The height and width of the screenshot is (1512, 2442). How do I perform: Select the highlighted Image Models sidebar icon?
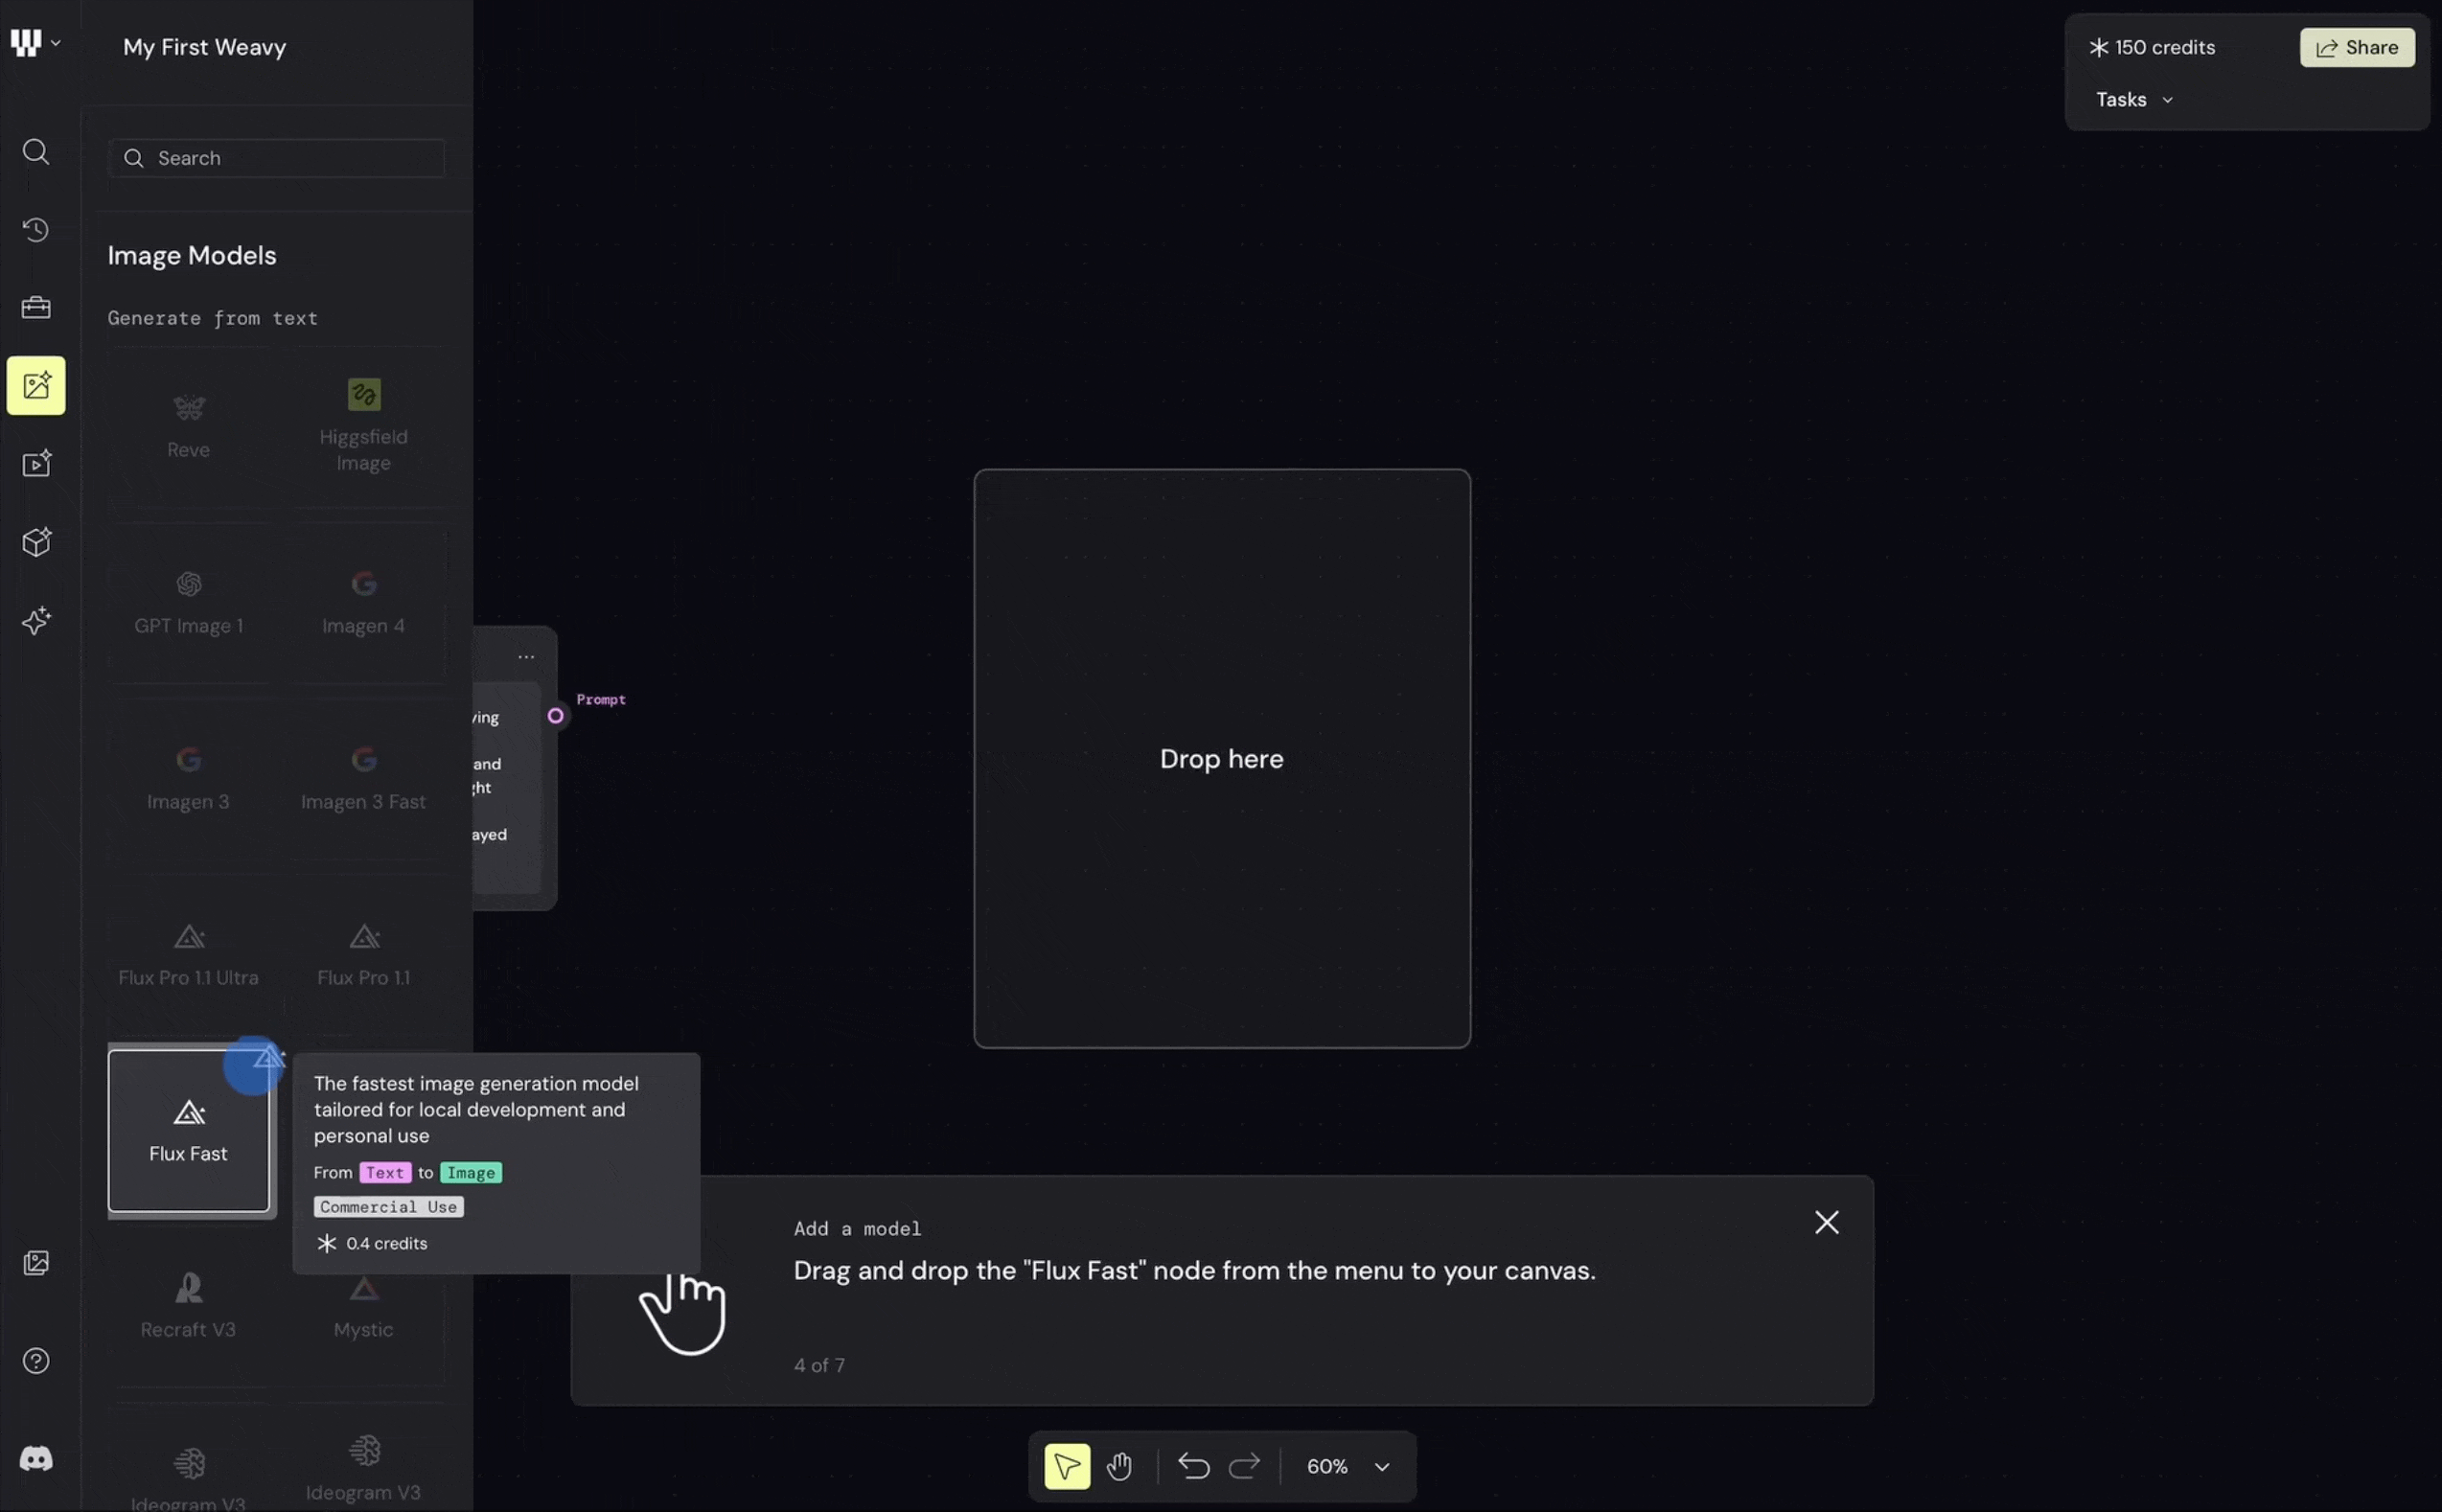point(36,385)
